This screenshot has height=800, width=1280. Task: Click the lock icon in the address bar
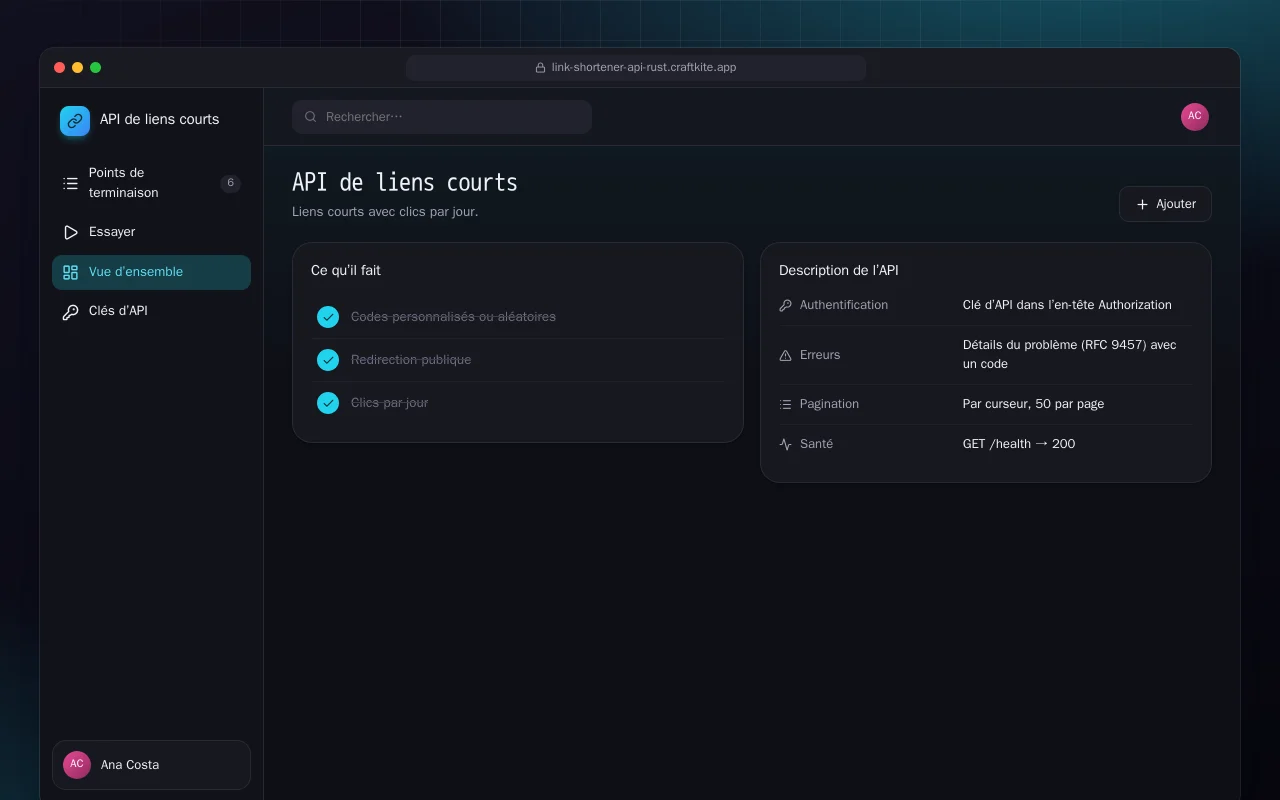point(541,68)
